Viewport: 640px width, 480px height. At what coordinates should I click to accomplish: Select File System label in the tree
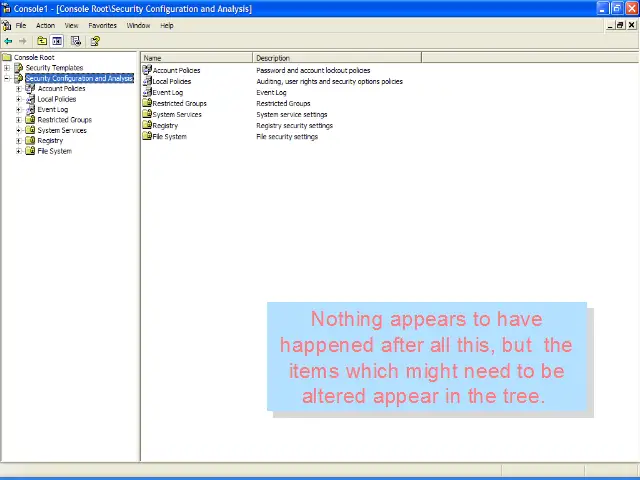55,151
